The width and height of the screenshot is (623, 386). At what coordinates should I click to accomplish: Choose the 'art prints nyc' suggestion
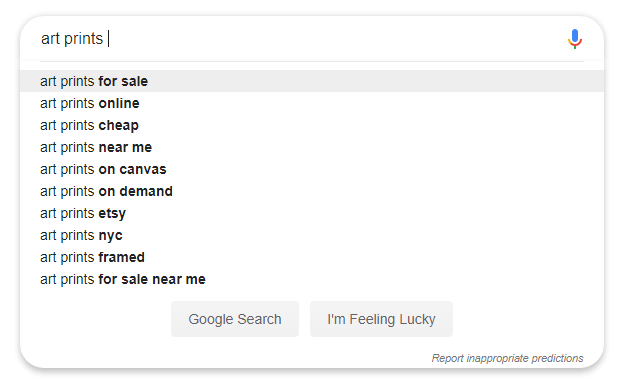point(312,235)
